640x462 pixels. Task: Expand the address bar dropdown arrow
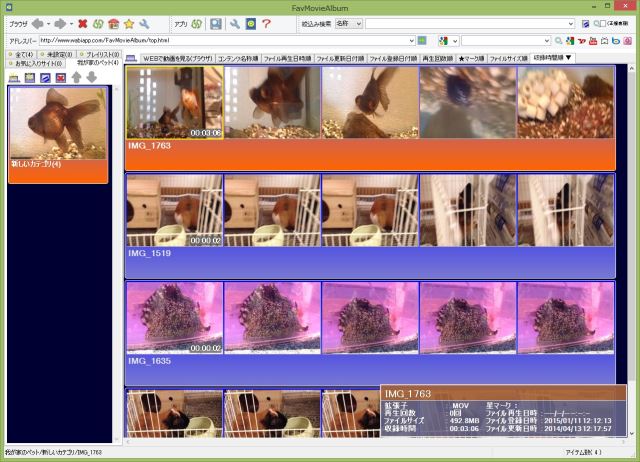point(411,40)
